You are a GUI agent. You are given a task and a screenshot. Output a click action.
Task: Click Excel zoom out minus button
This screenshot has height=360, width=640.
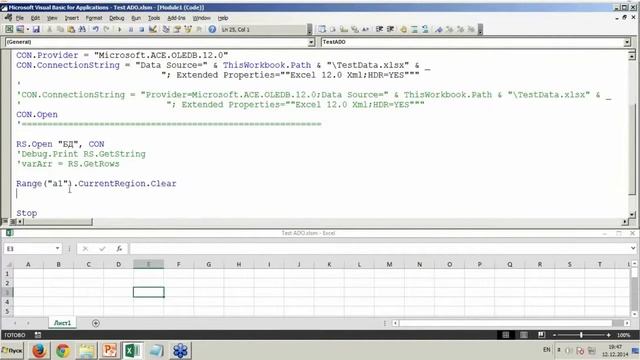554,335
